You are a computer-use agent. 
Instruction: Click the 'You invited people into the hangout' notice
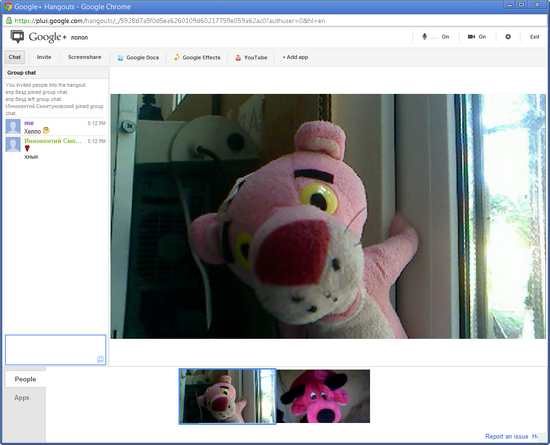click(x=46, y=85)
